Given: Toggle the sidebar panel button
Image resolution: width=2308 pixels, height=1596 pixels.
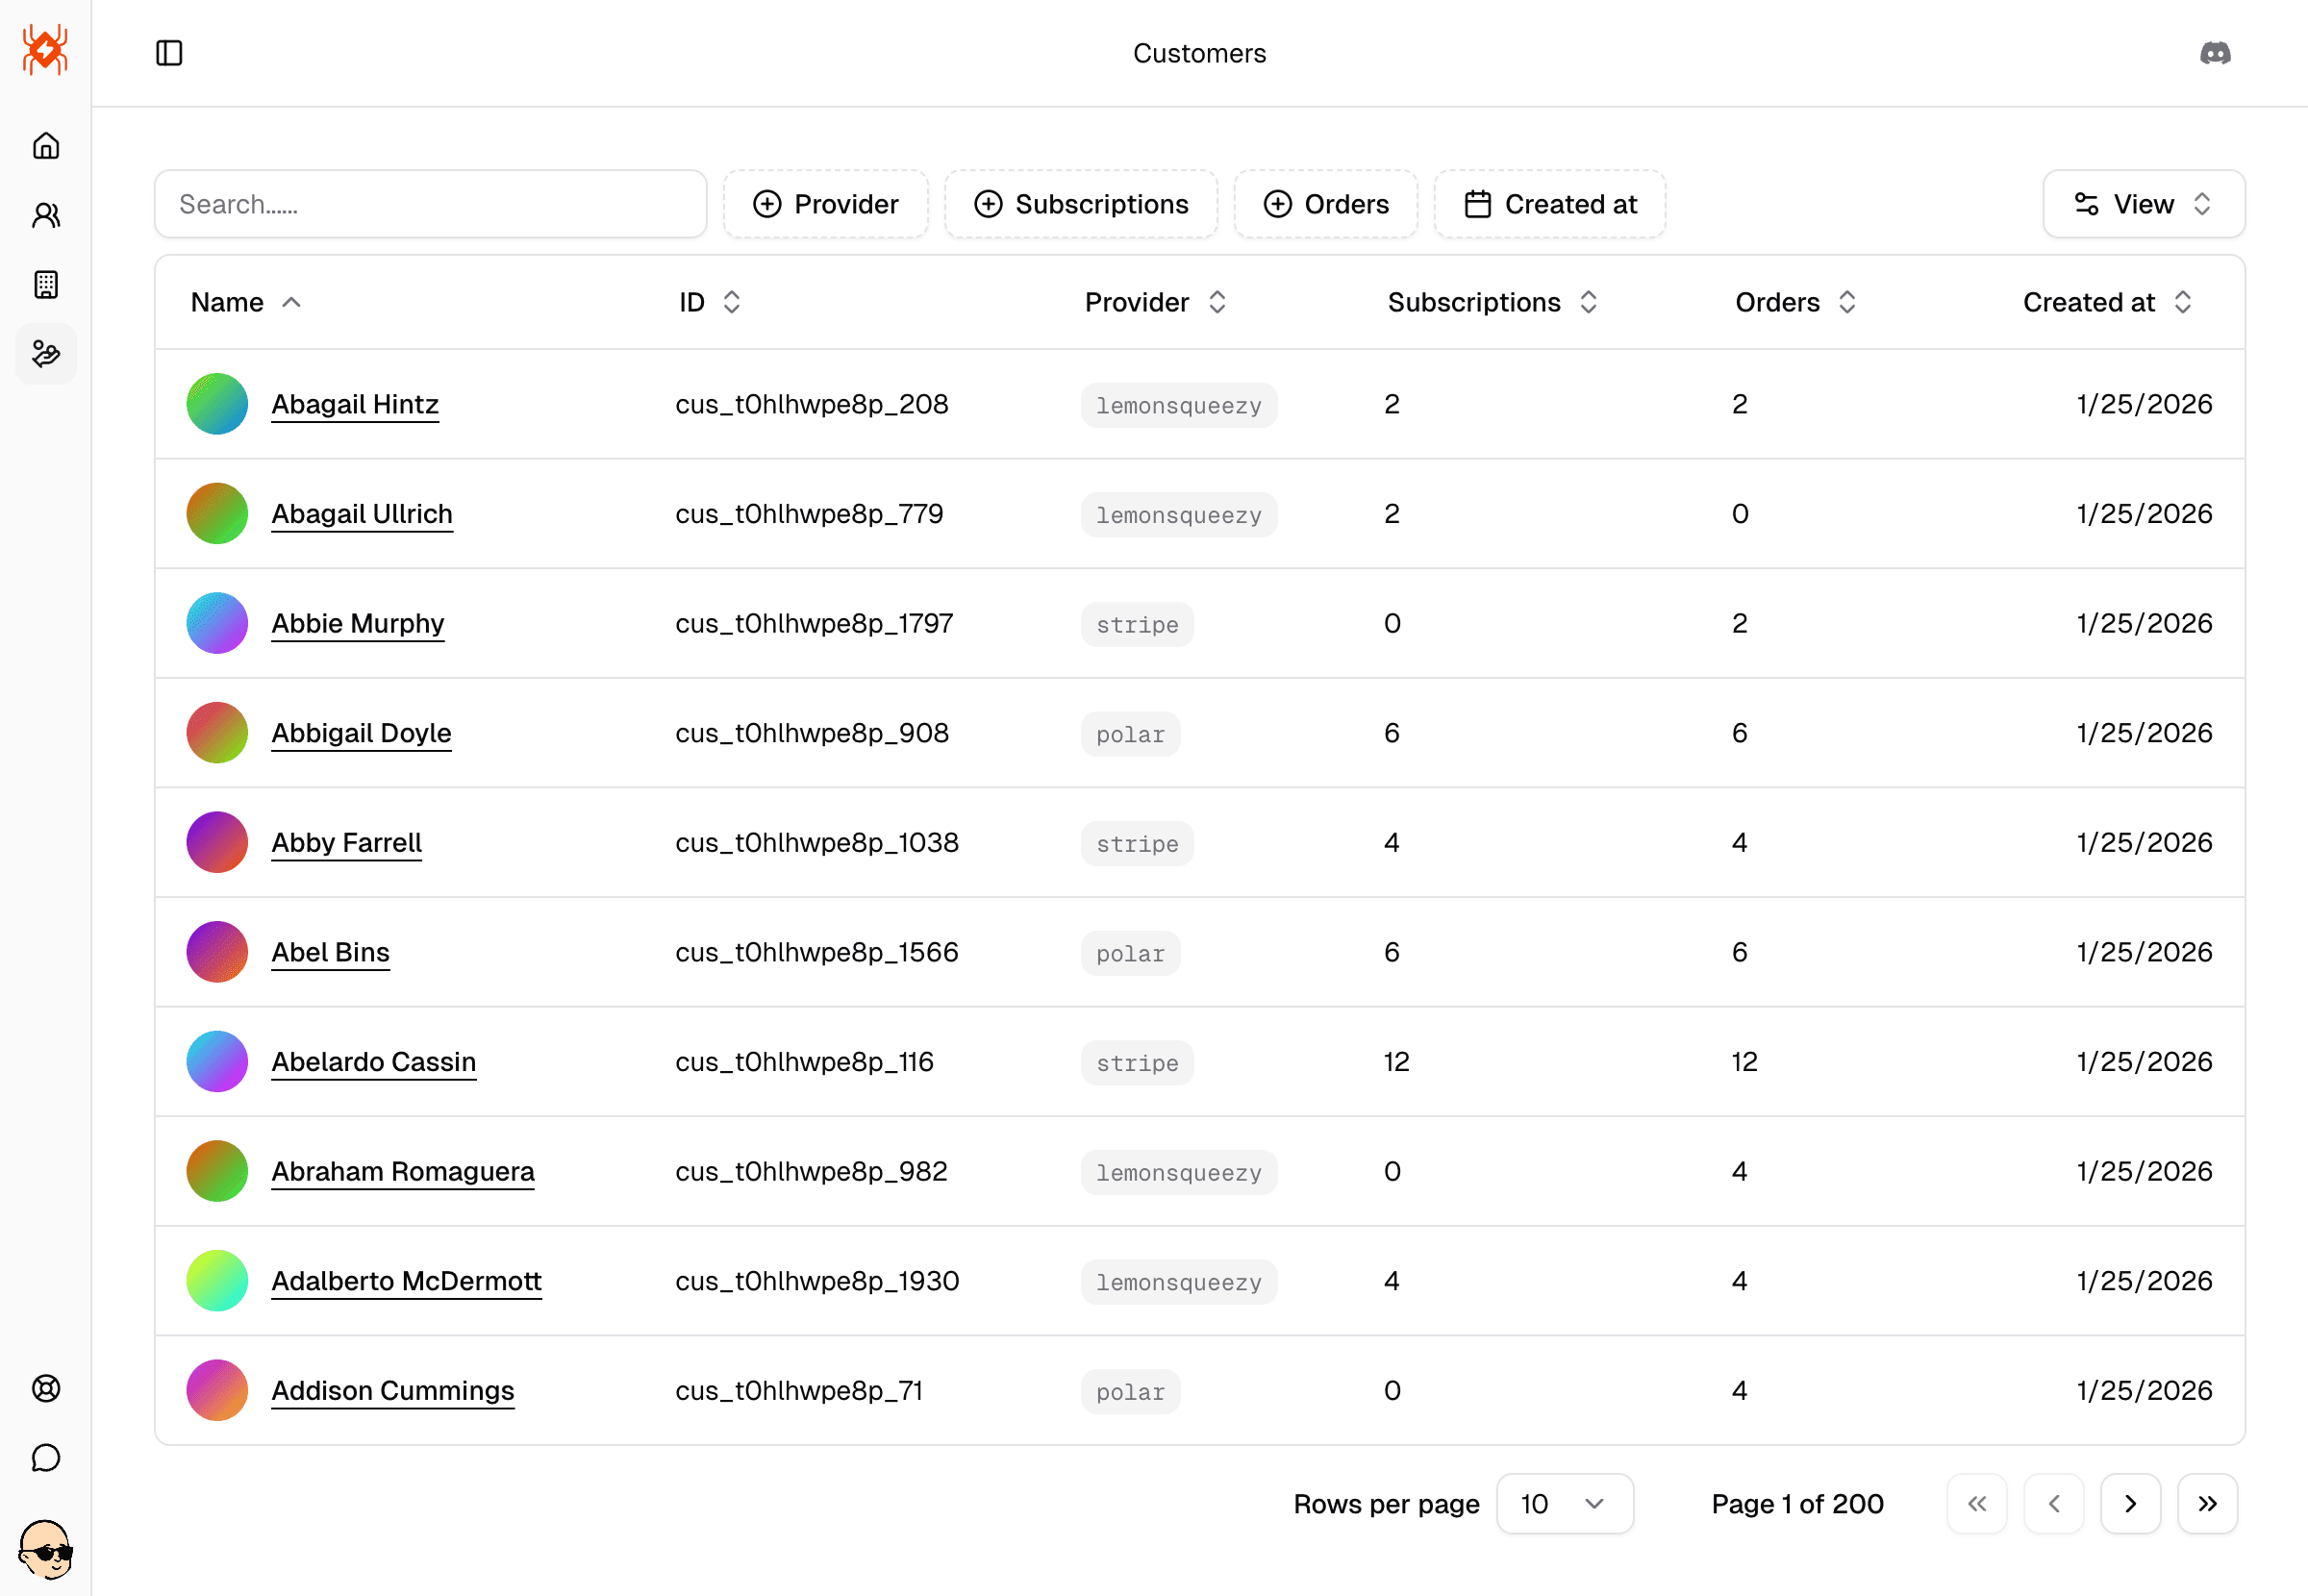Looking at the screenshot, I should click(x=169, y=53).
